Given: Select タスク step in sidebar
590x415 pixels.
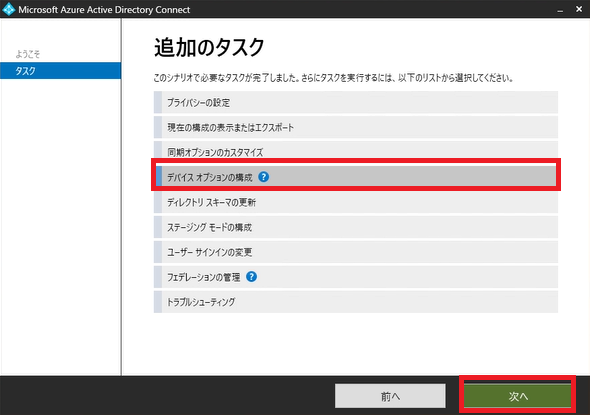Looking at the screenshot, I should coord(61,71).
